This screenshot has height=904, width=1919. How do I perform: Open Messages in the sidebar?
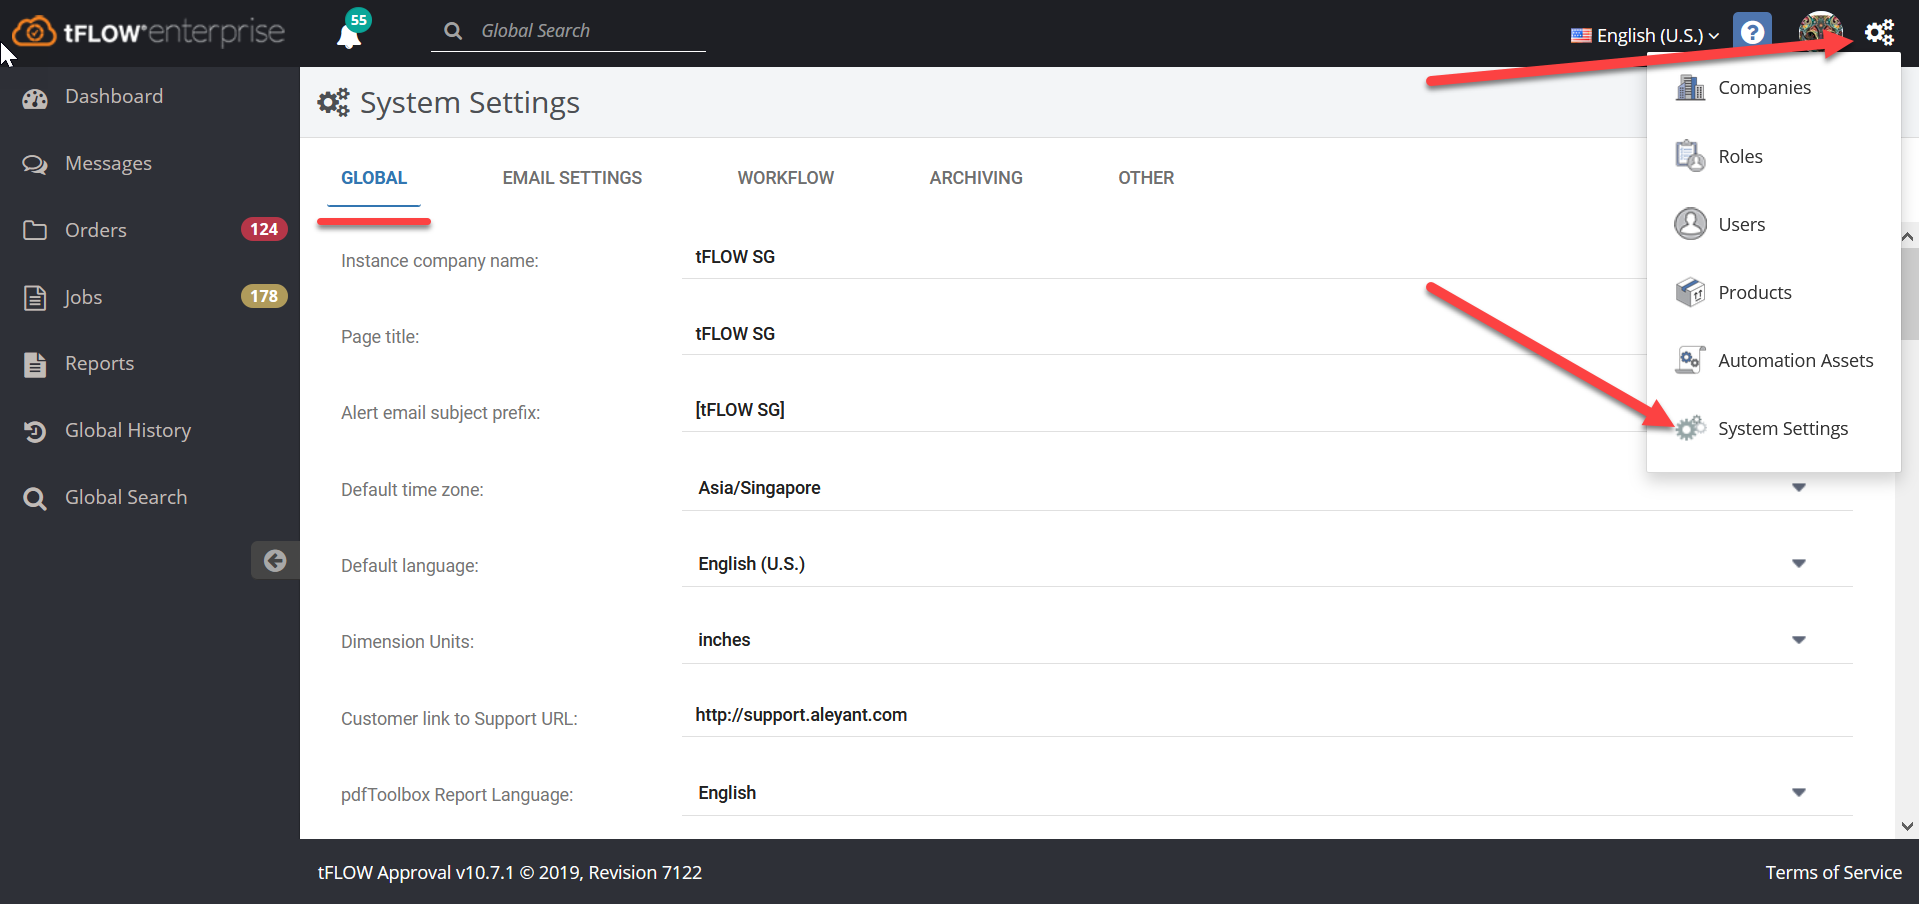tap(108, 164)
